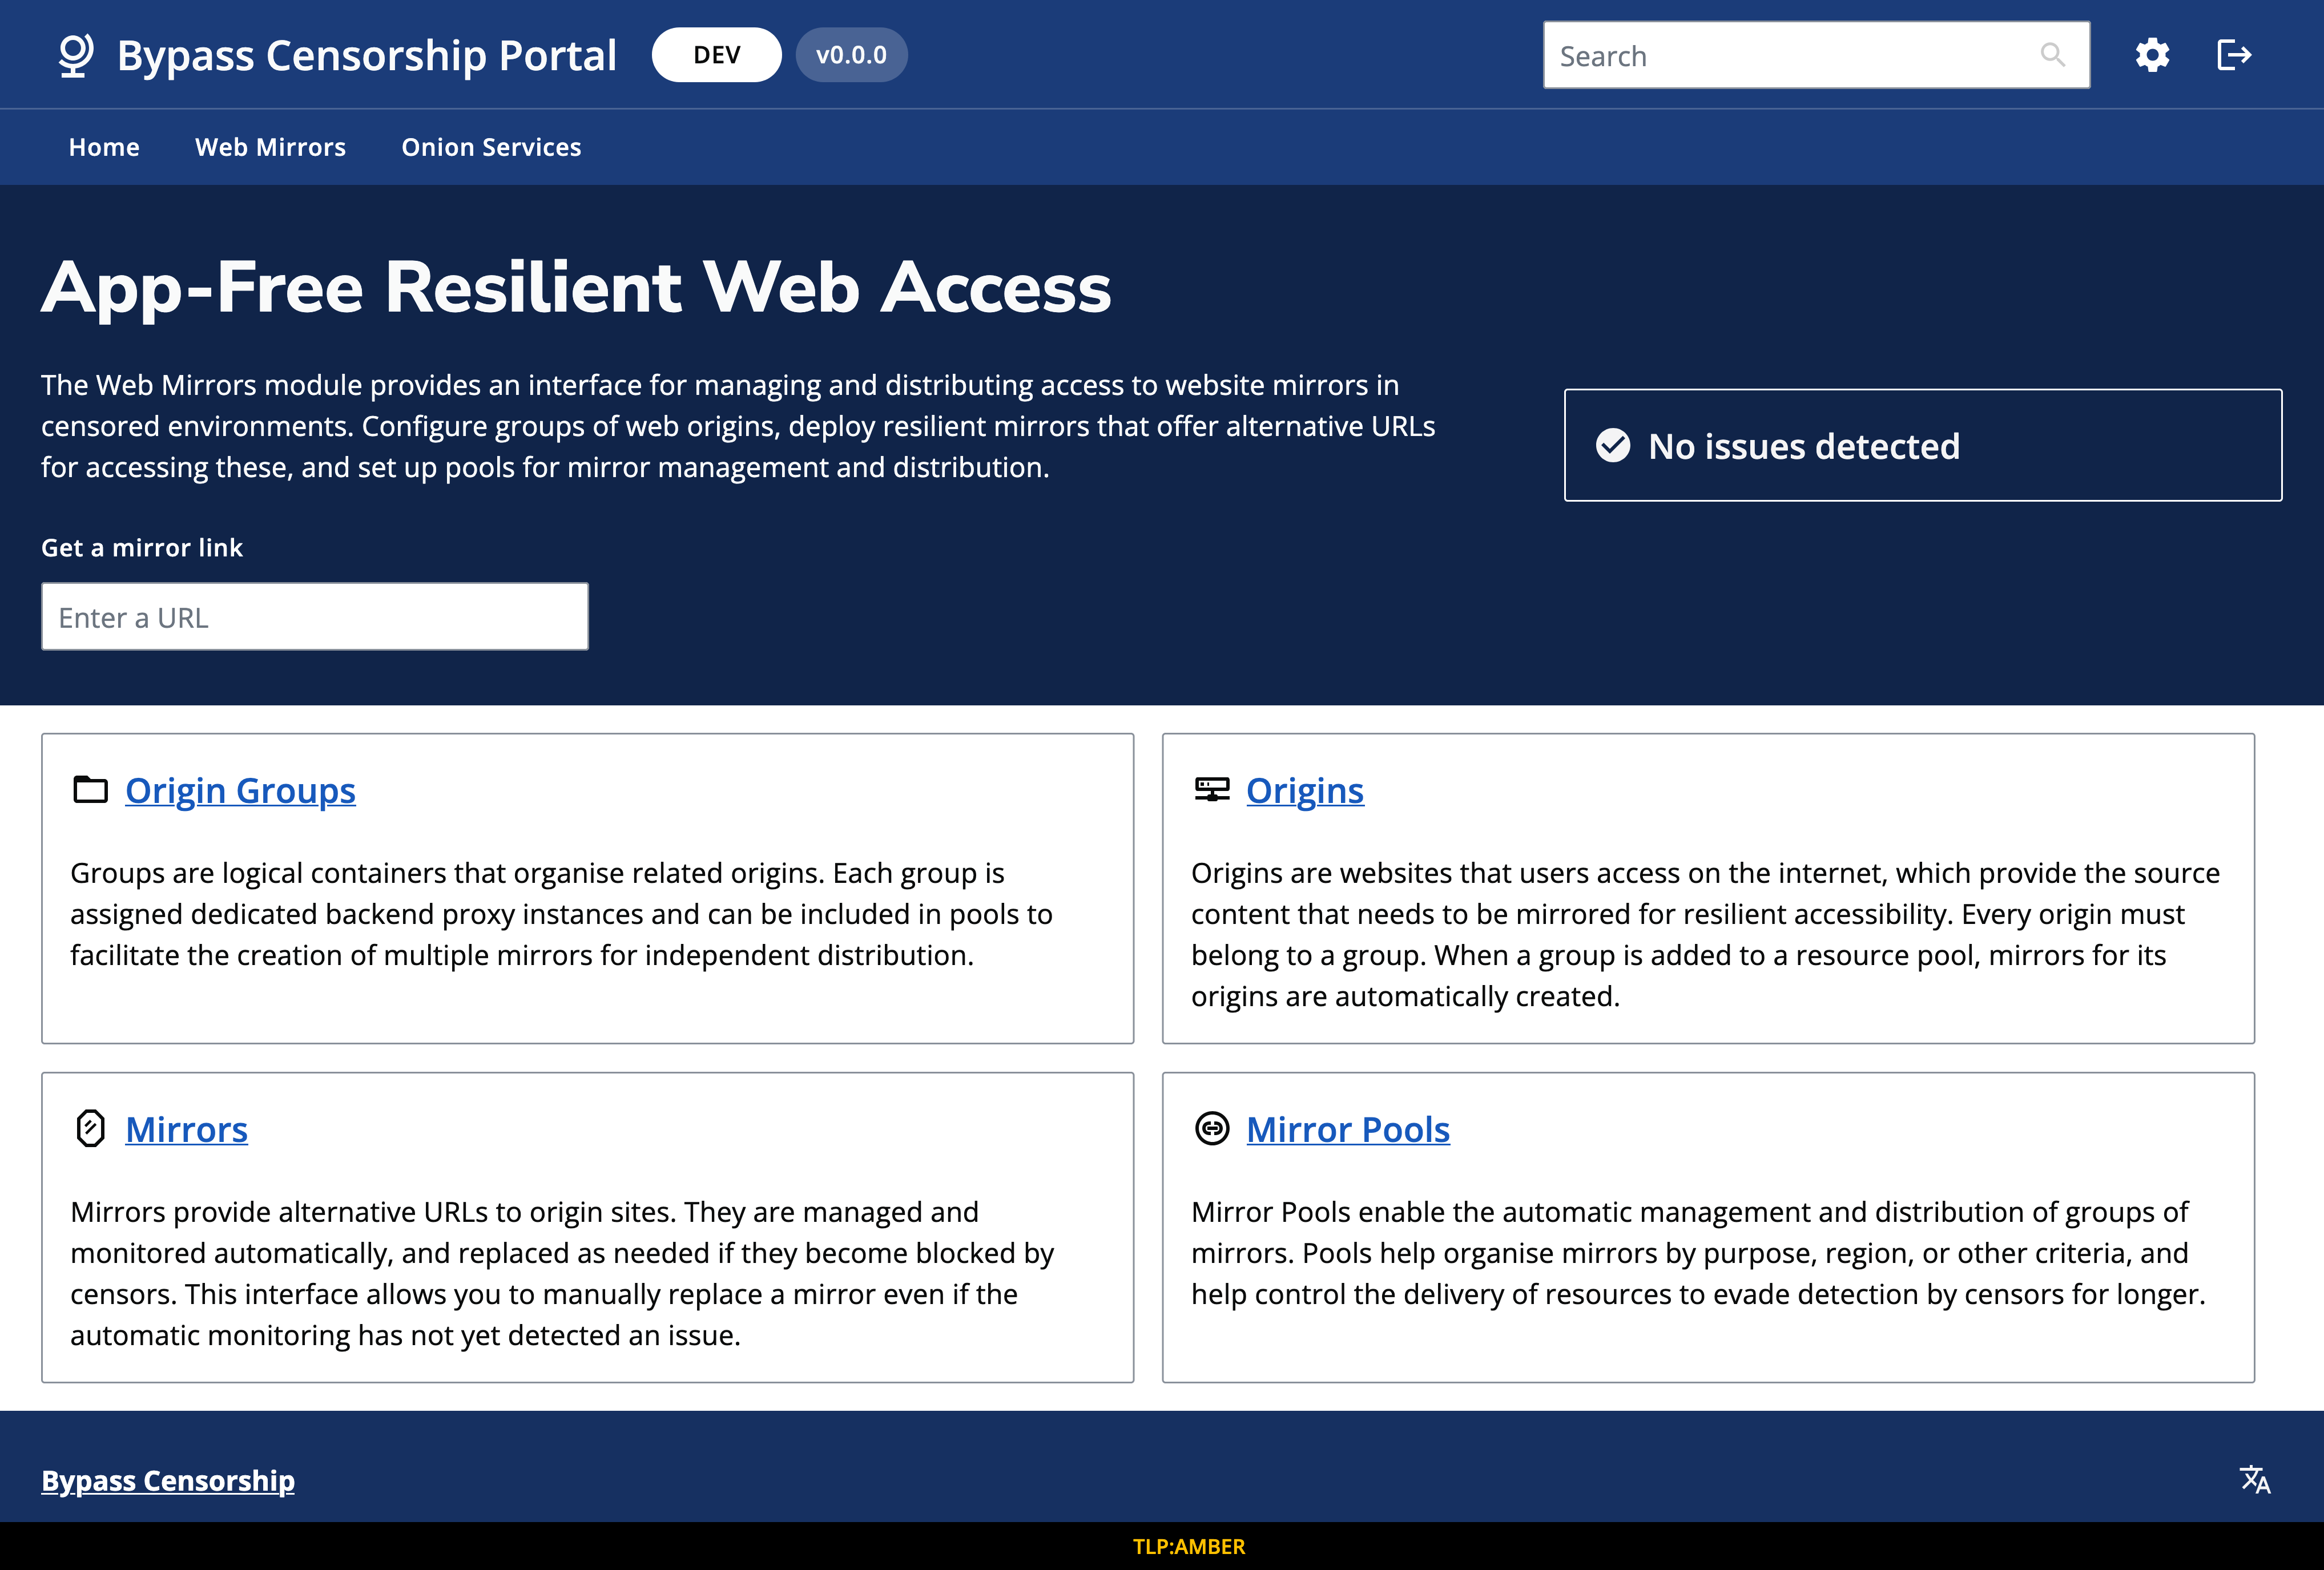This screenshot has width=2324, height=1570.
Task: Switch to the Onion Services menu item
Action: point(491,147)
